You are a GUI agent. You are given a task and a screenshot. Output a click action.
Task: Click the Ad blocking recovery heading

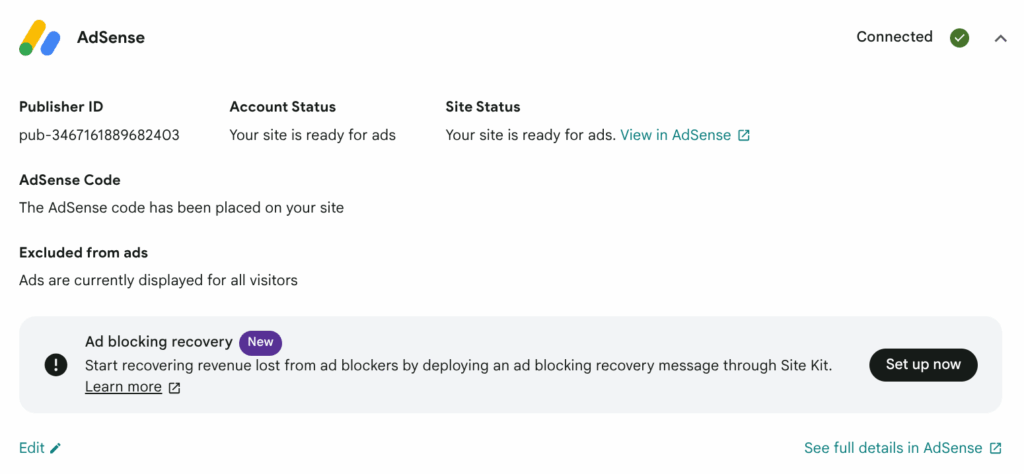coord(158,342)
